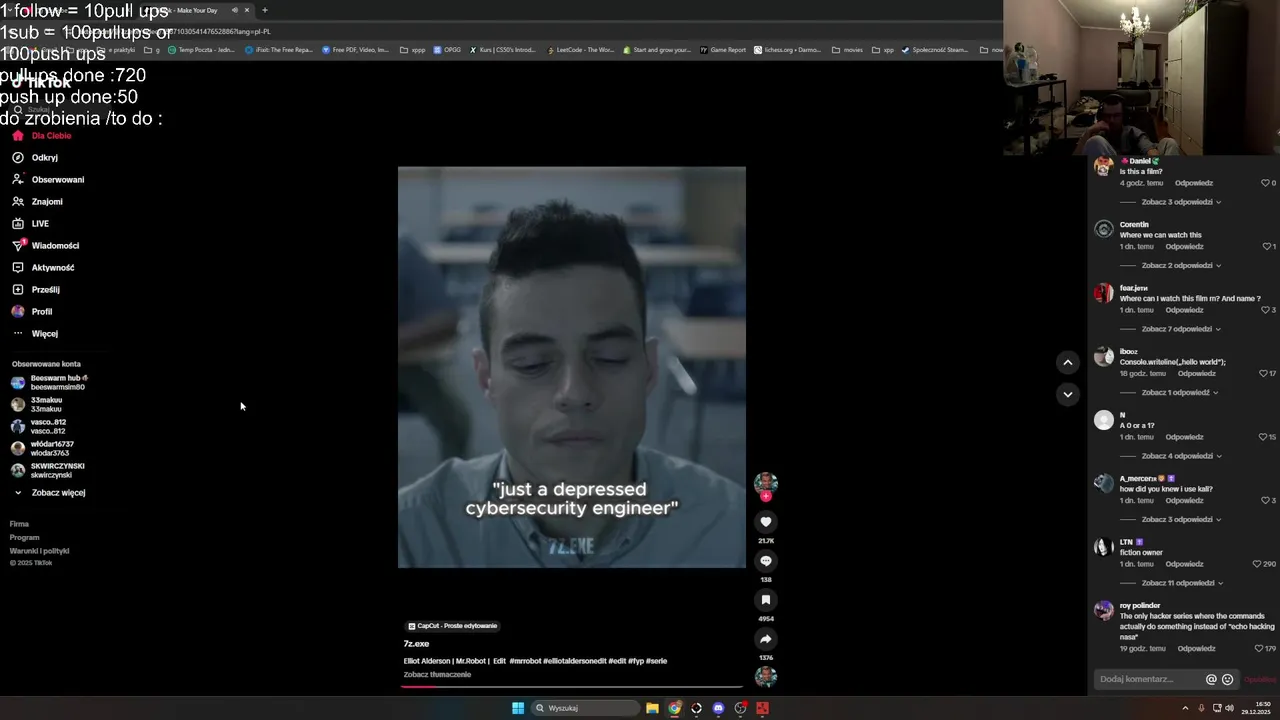Open a new browser tab
The width and height of the screenshot is (1280, 720).
(x=265, y=10)
